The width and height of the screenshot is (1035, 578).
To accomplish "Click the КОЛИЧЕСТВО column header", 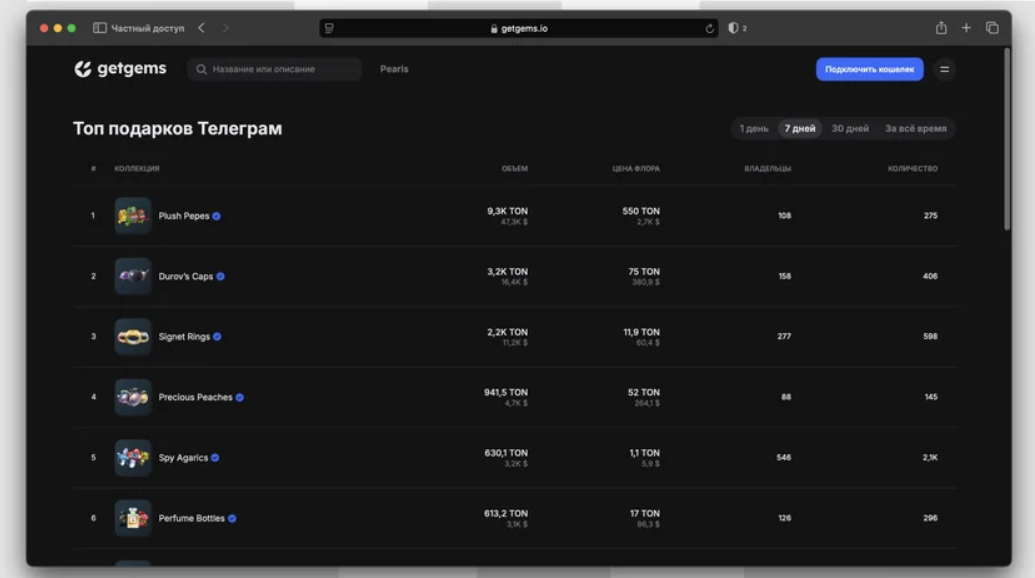I will (x=912, y=168).
